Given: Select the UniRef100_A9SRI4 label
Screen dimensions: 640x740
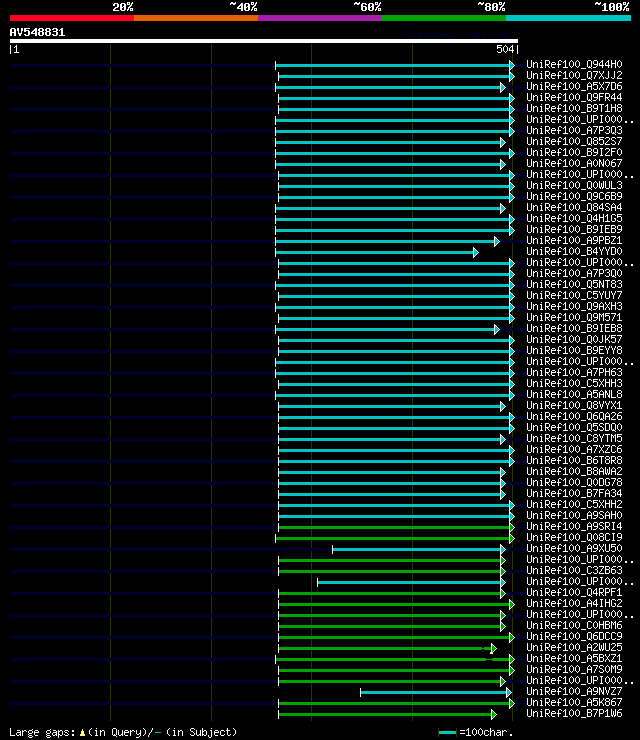Looking at the screenshot, I should [574, 527].
